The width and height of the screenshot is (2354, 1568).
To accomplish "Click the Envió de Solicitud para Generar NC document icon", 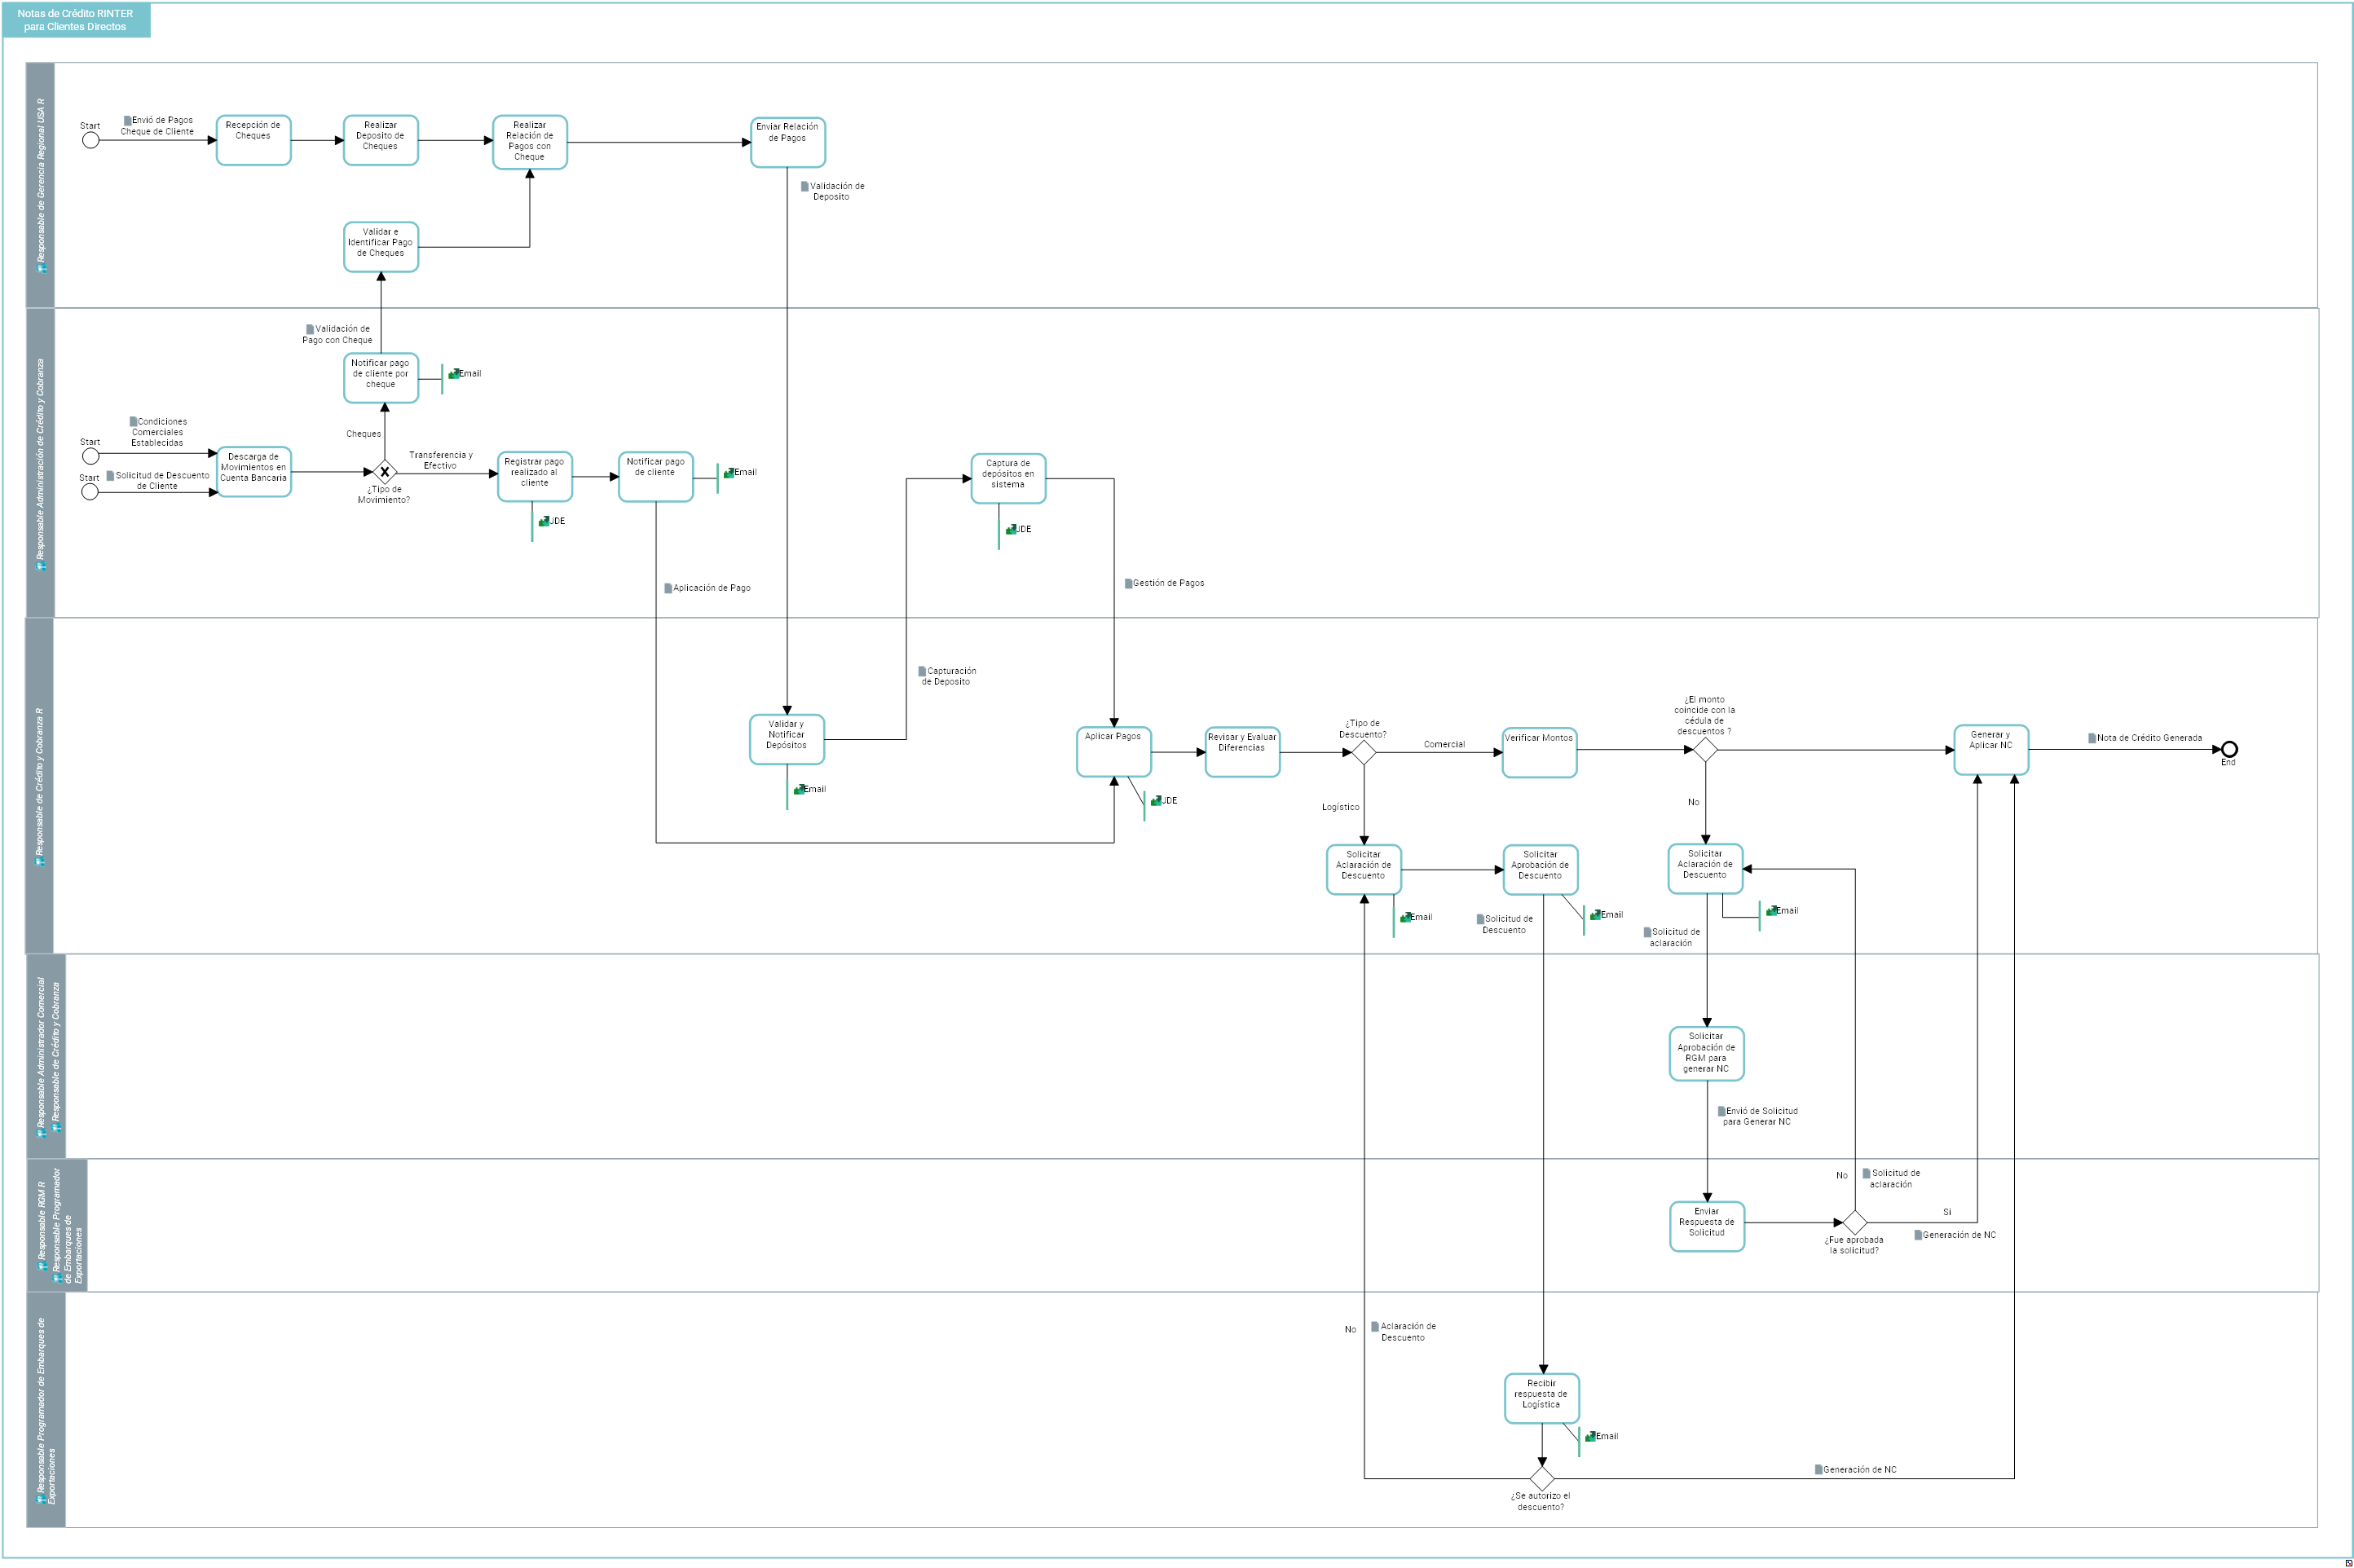I will (1721, 1111).
